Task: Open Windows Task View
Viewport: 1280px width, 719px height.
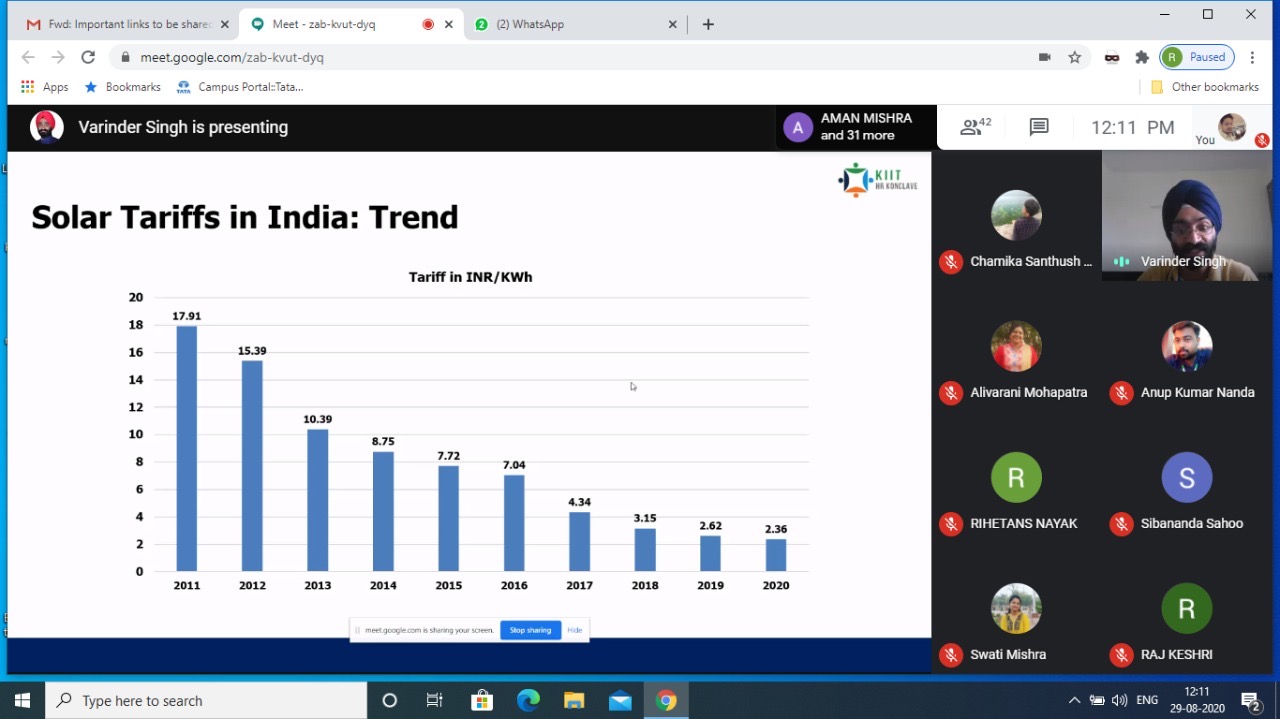Action: 435,700
